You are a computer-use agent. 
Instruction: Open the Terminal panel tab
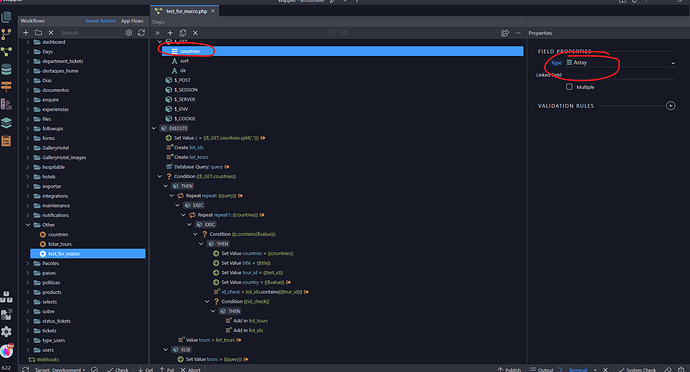point(578,369)
